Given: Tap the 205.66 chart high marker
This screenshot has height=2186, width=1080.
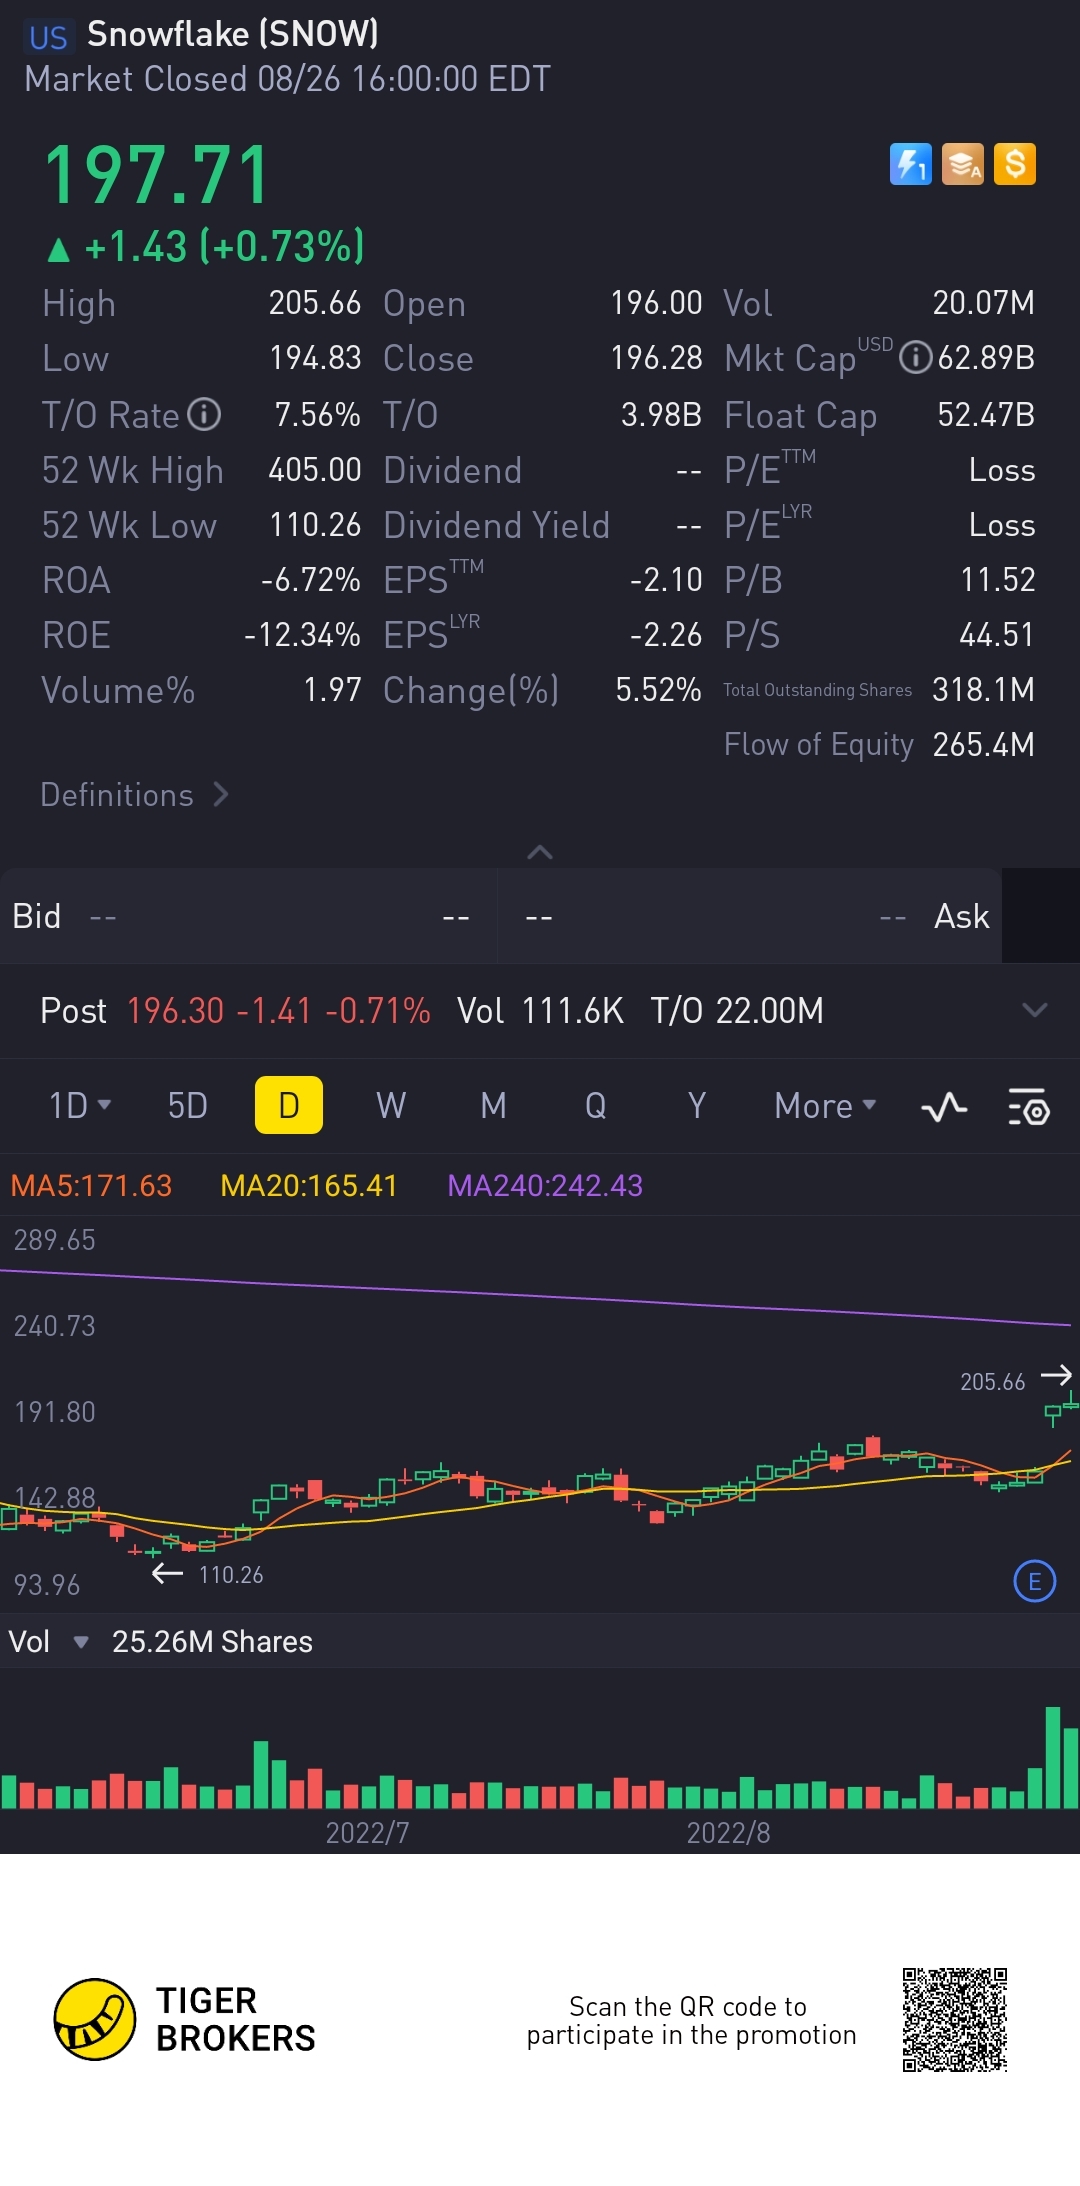Looking at the screenshot, I should click(992, 1382).
